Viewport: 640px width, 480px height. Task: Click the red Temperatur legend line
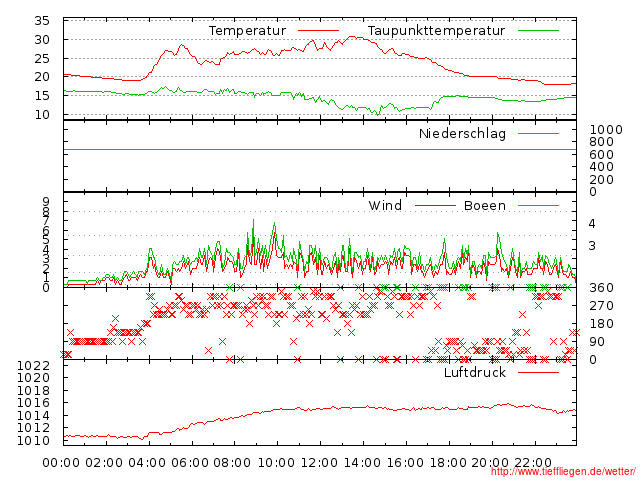tap(318, 31)
